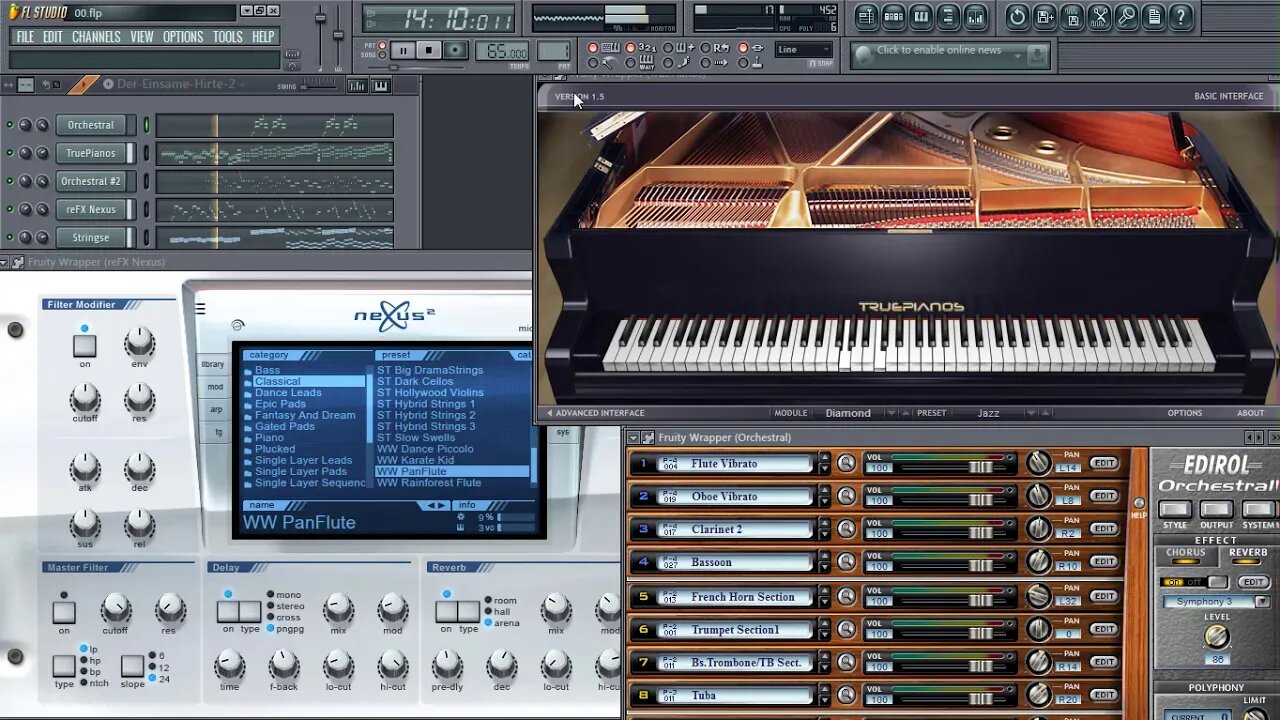
Task: Mute the reFX Nexus channel green LED
Action: 10,209
